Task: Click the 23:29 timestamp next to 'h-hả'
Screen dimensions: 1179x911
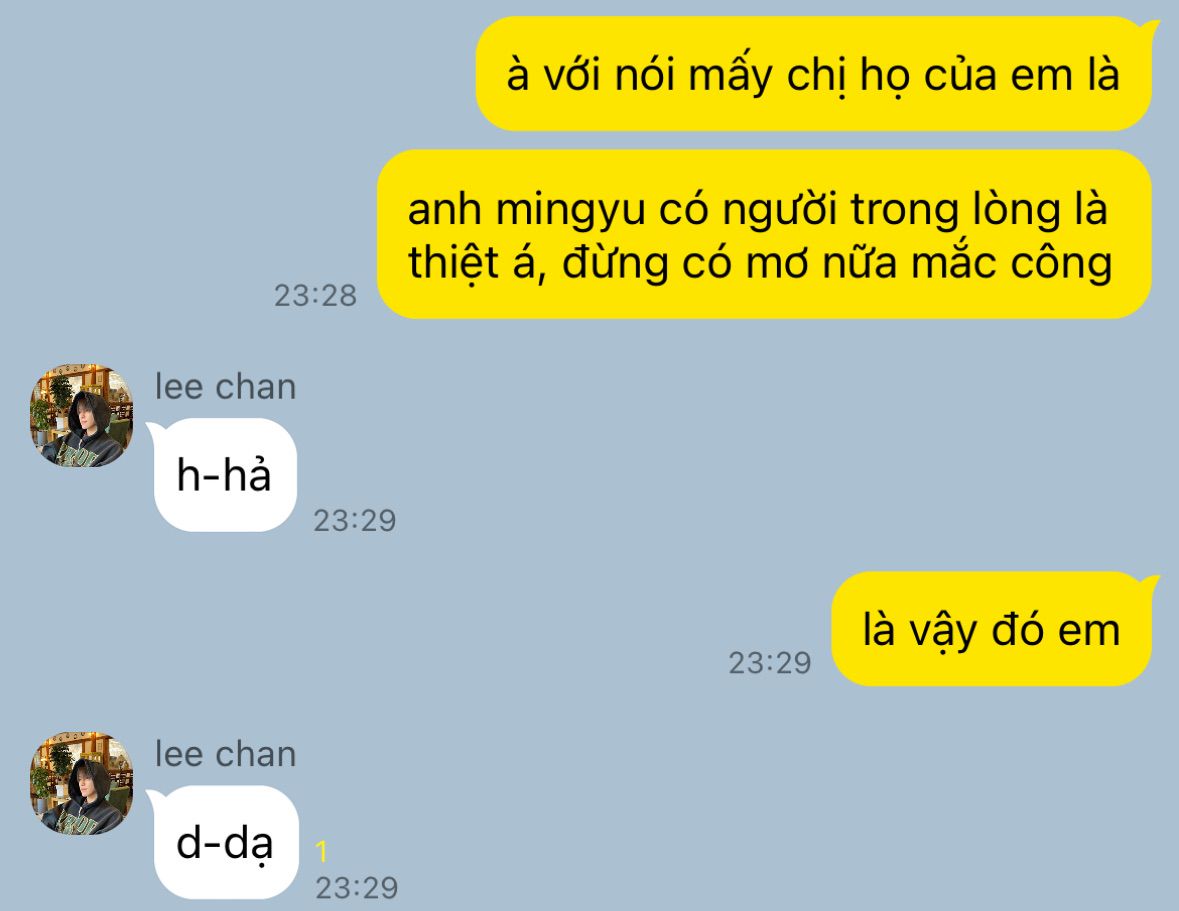Action: pos(355,520)
